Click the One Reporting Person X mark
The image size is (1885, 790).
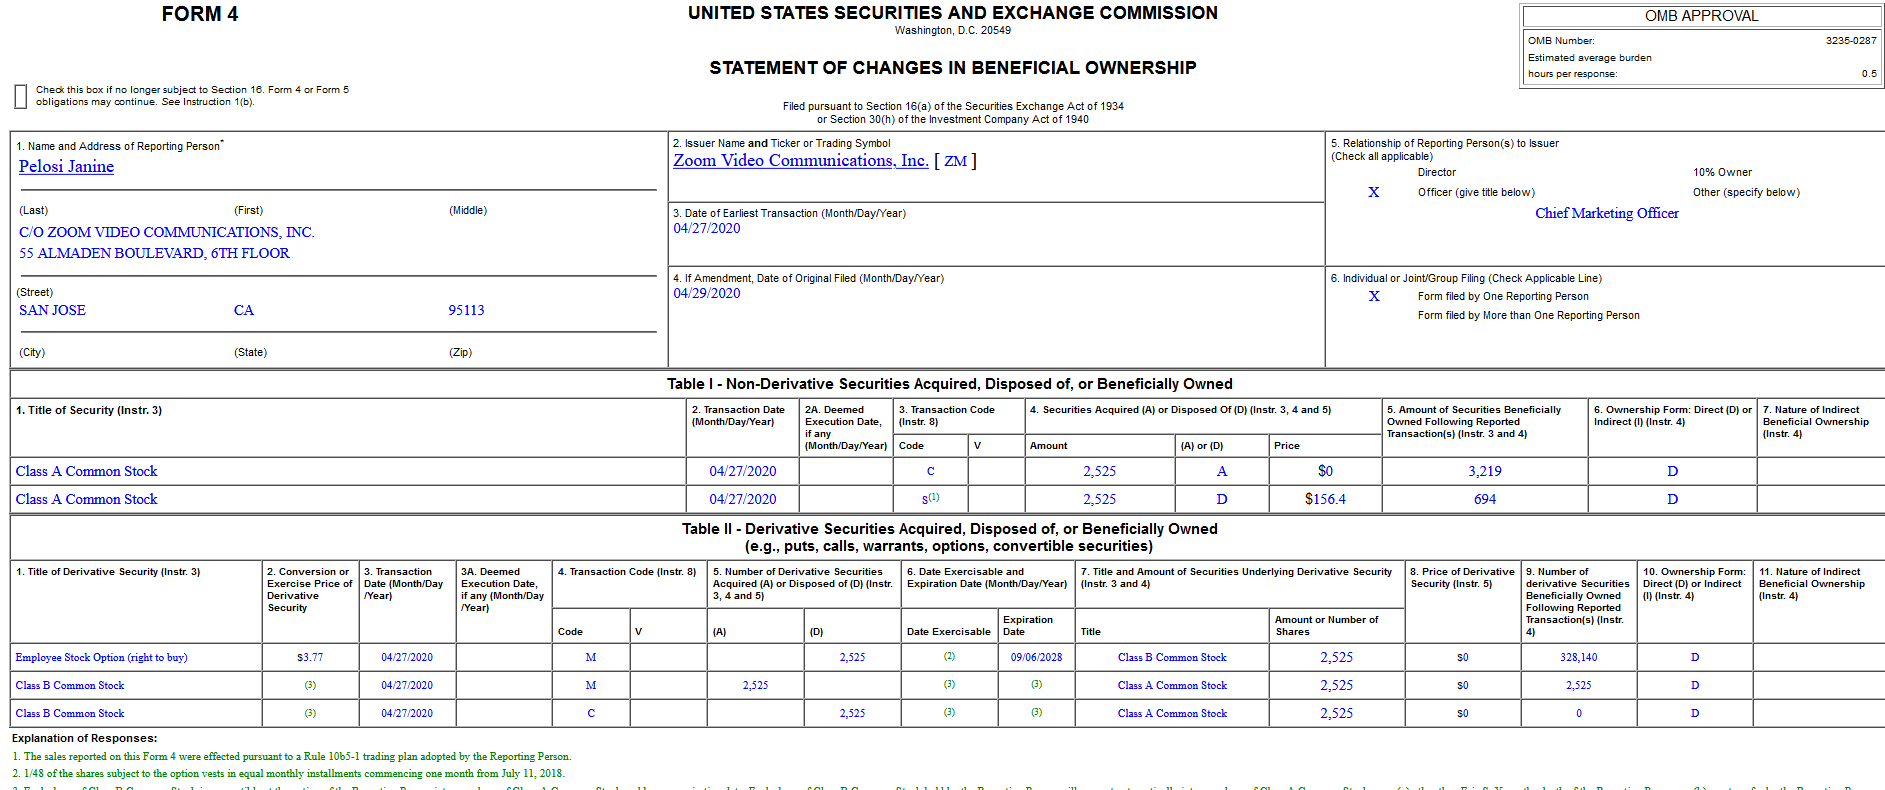(1374, 296)
